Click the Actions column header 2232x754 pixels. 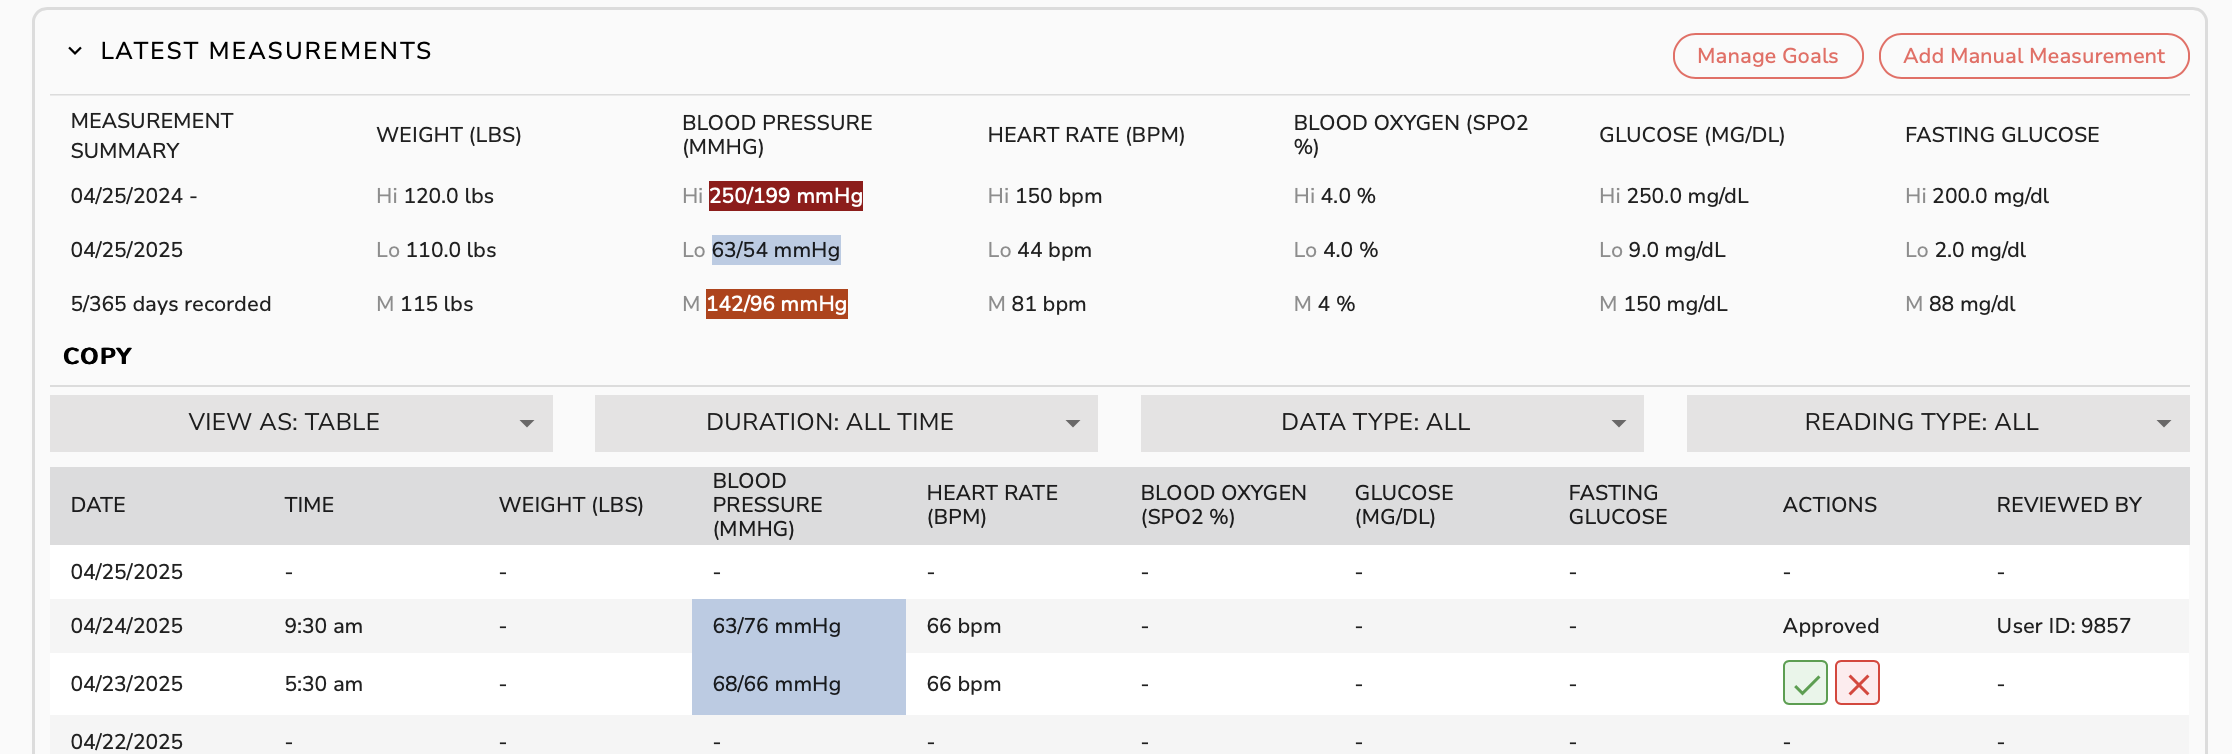pyautogui.click(x=1829, y=505)
